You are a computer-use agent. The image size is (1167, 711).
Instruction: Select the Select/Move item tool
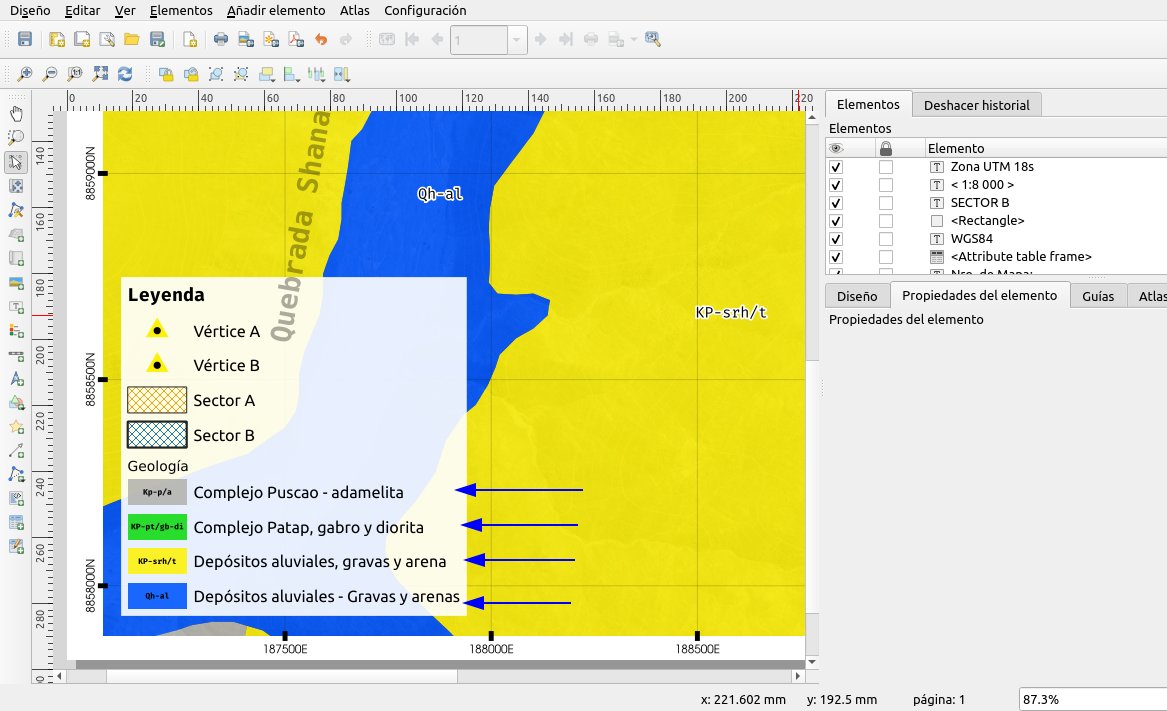pos(16,162)
